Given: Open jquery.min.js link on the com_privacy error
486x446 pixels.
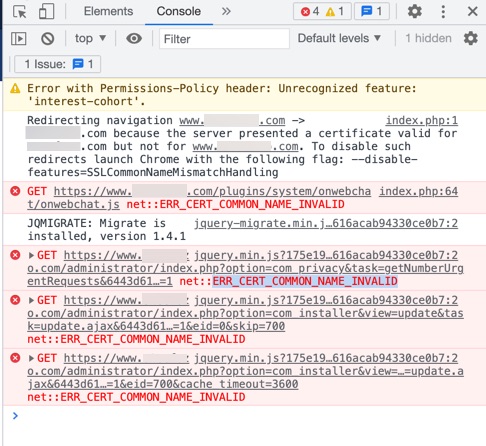Looking at the screenshot, I should click(326, 255).
